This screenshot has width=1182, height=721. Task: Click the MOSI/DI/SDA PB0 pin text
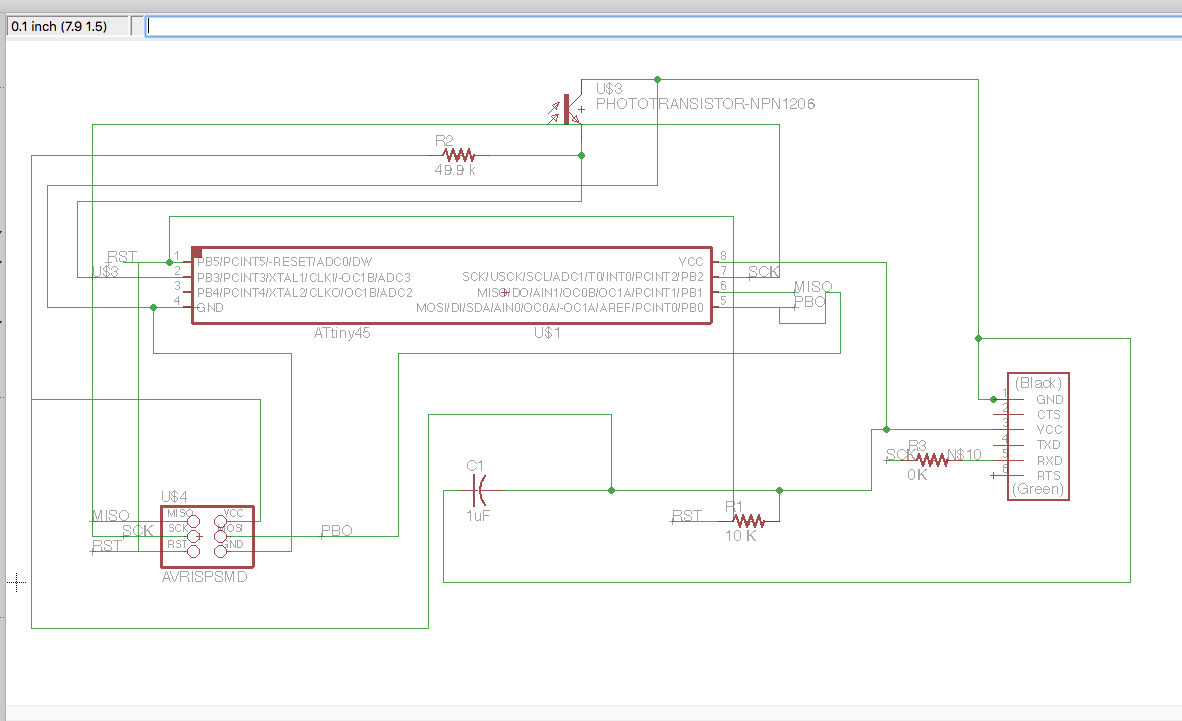pos(560,308)
